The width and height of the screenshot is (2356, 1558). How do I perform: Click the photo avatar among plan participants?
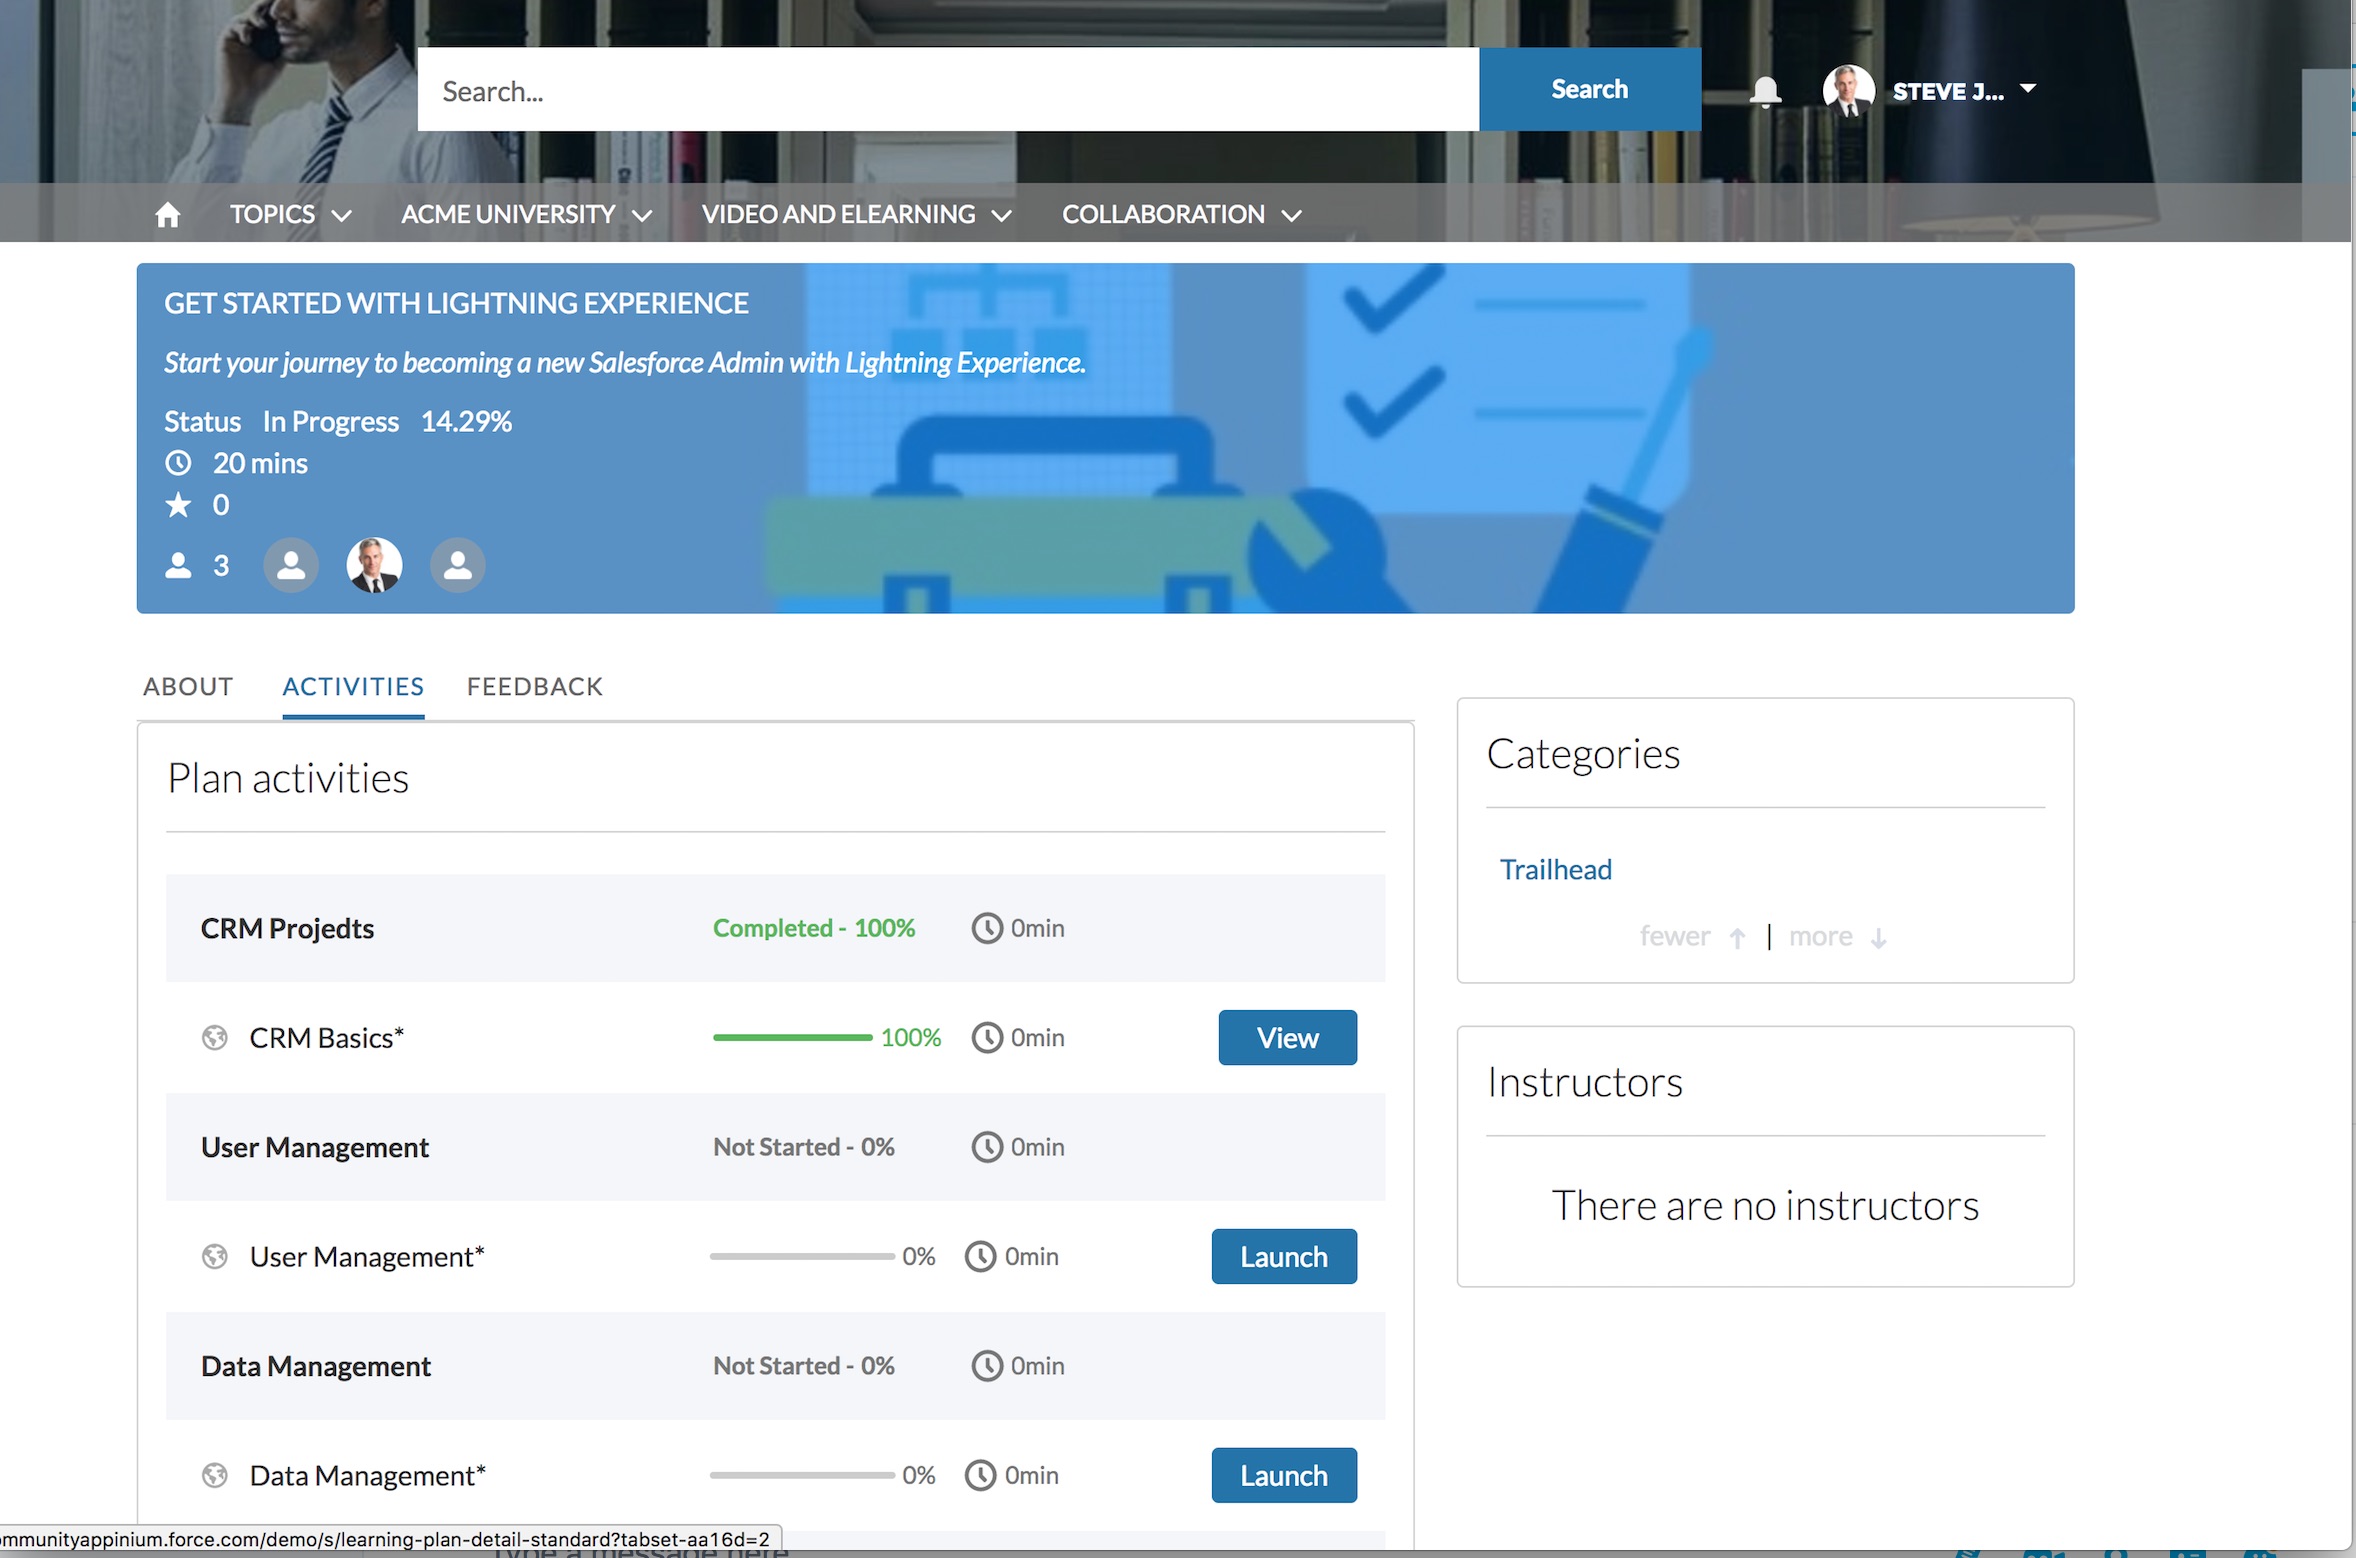tap(374, 566)
